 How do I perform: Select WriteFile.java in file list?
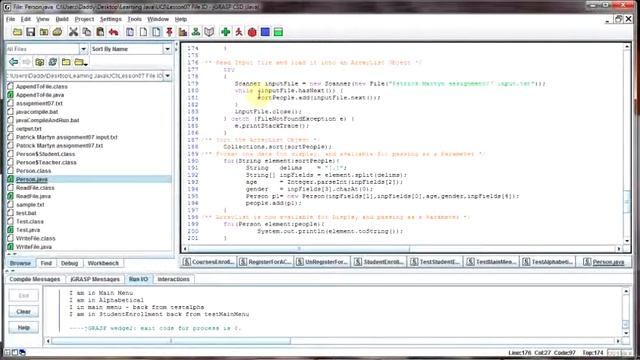tap(34, 247)
